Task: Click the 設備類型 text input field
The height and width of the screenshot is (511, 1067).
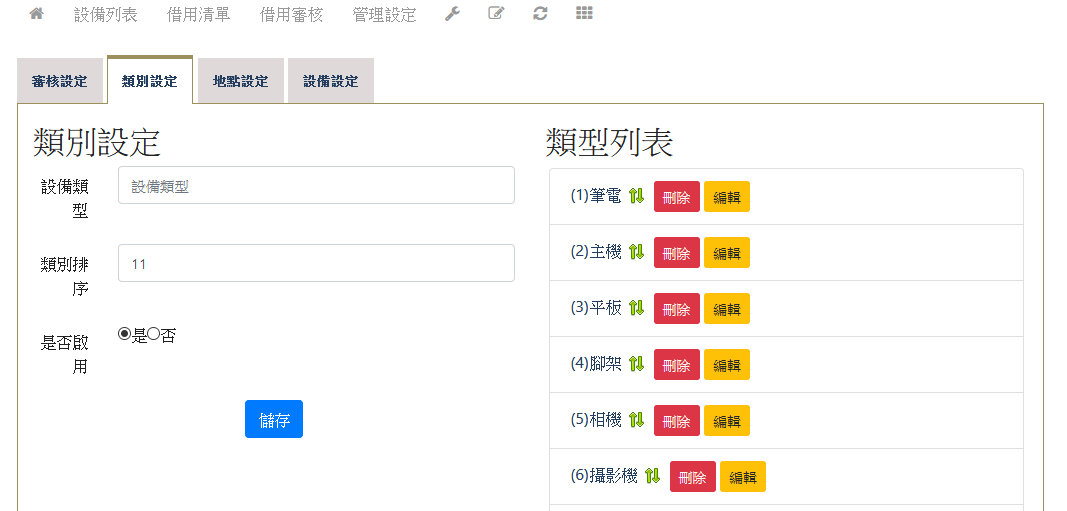Action: click(x=316, y=186)
